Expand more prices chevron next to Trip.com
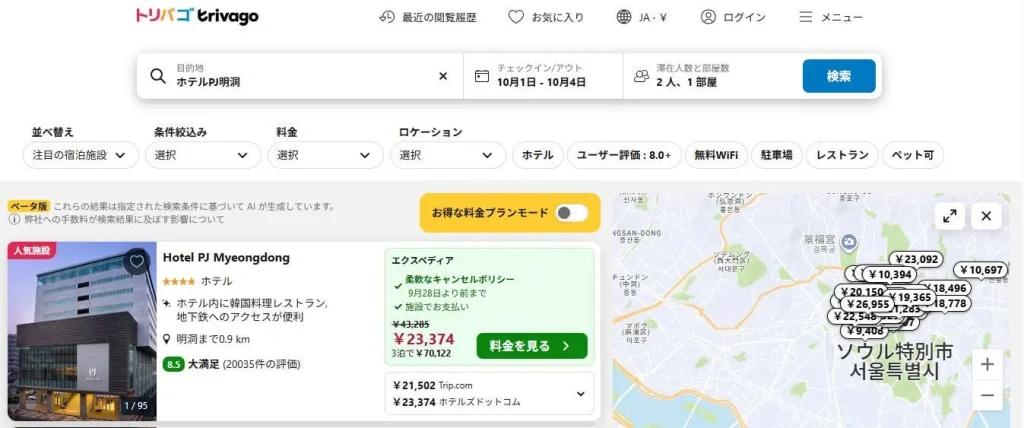1024x428 pixels. (x=580, y=393)
